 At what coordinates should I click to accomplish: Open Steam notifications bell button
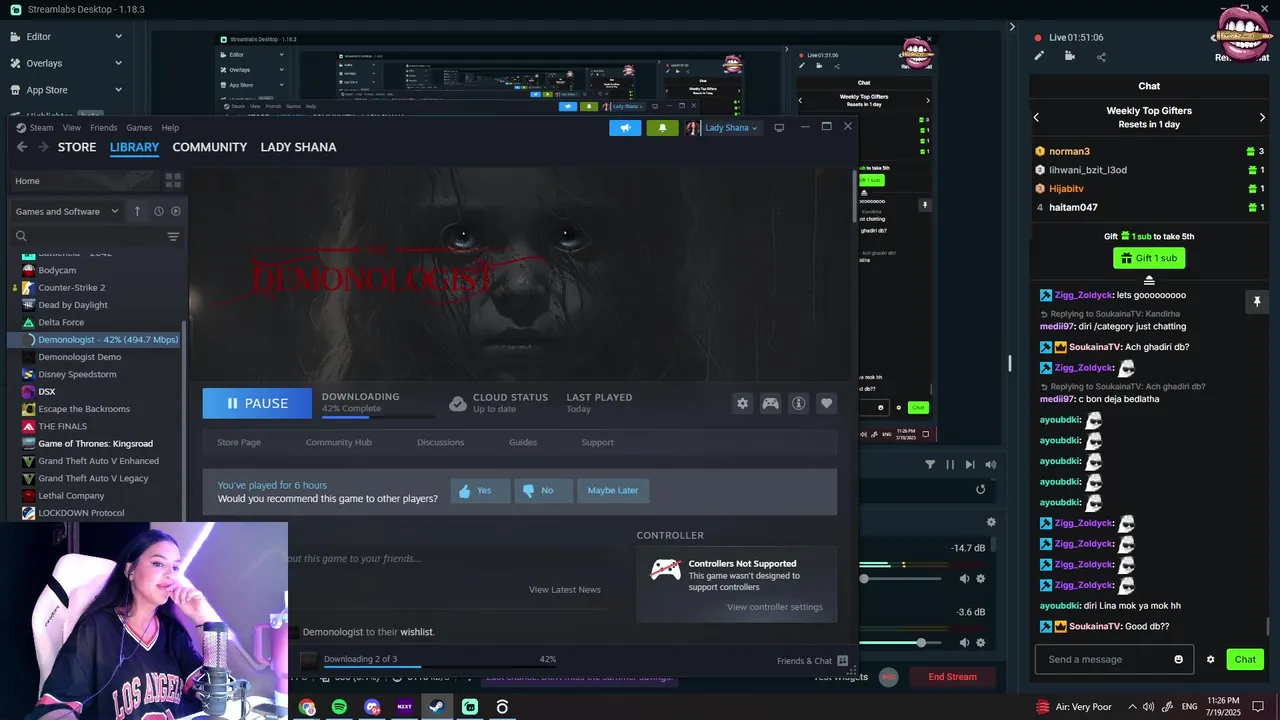[662, 128]
